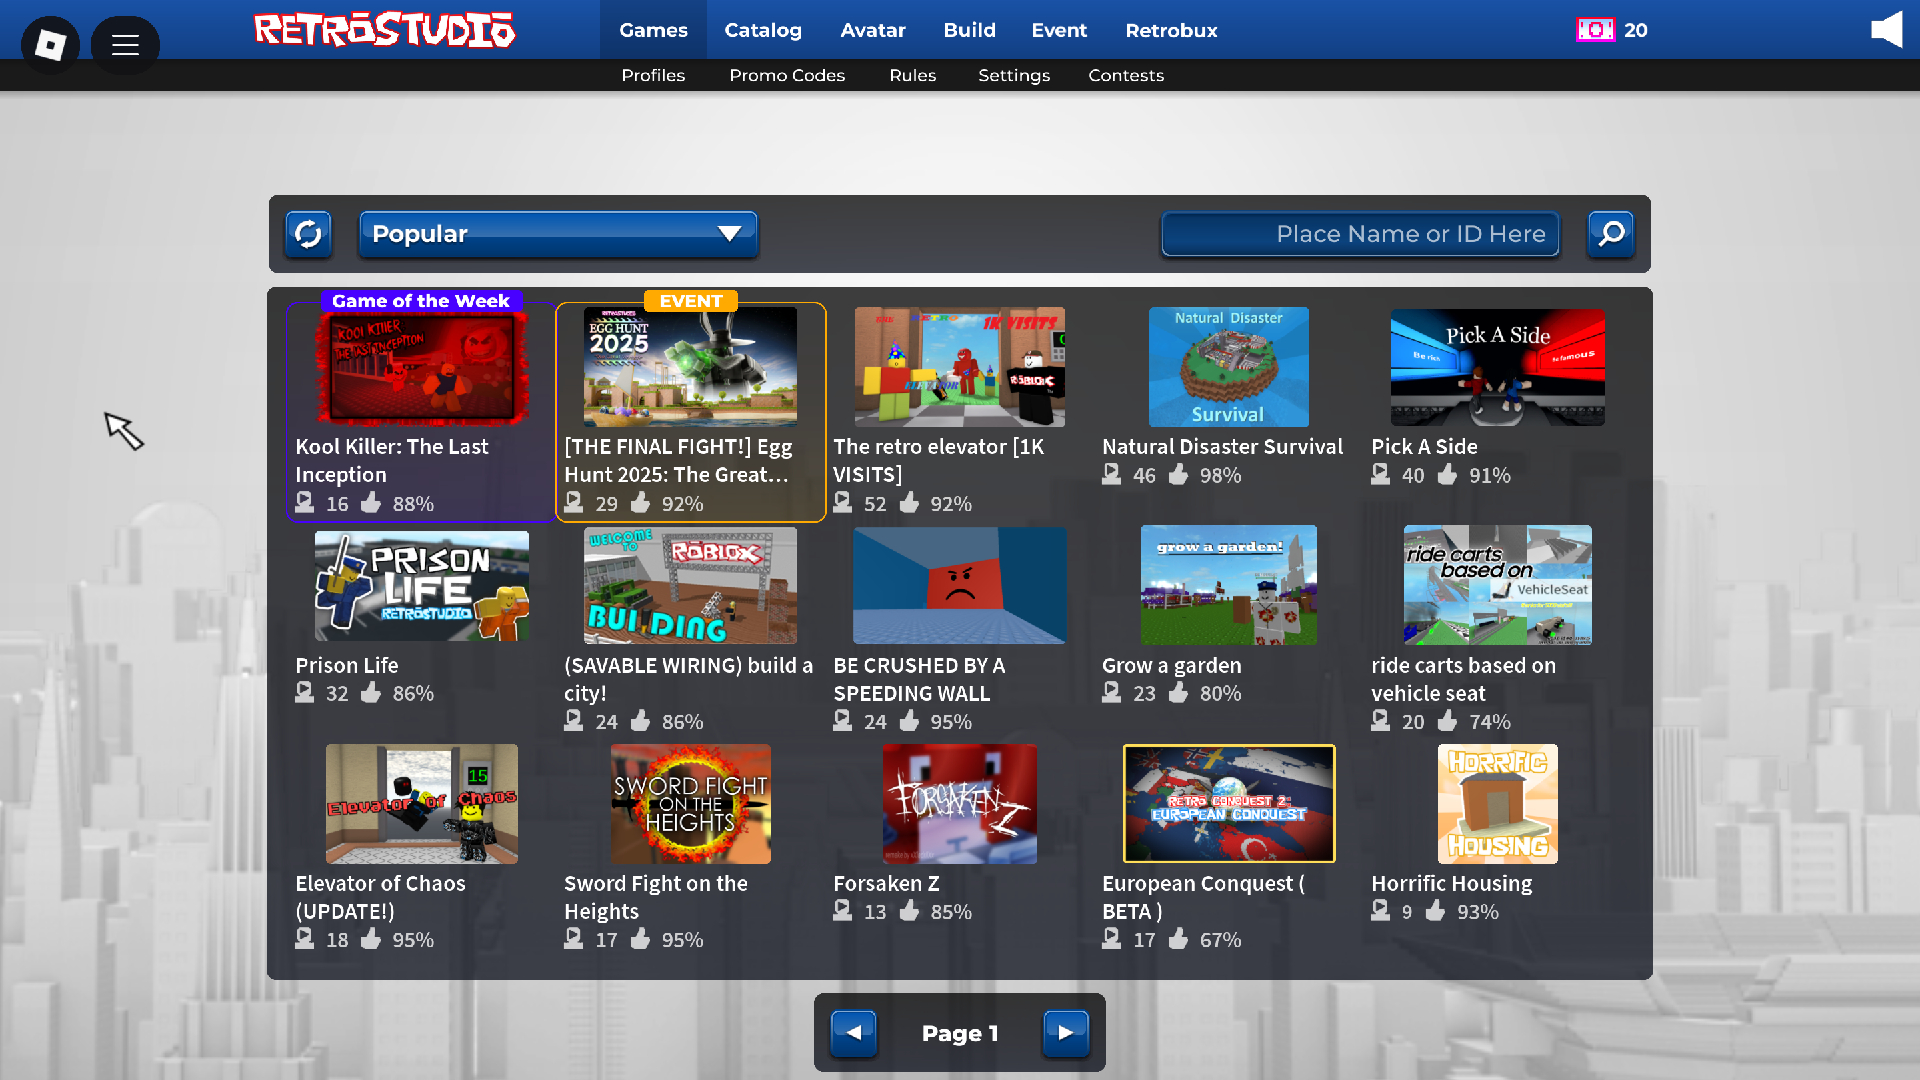Click the Kool Killer: The Last Inception title
The width and height of the screenshot is (1920, 1080).
pos(392,461)
